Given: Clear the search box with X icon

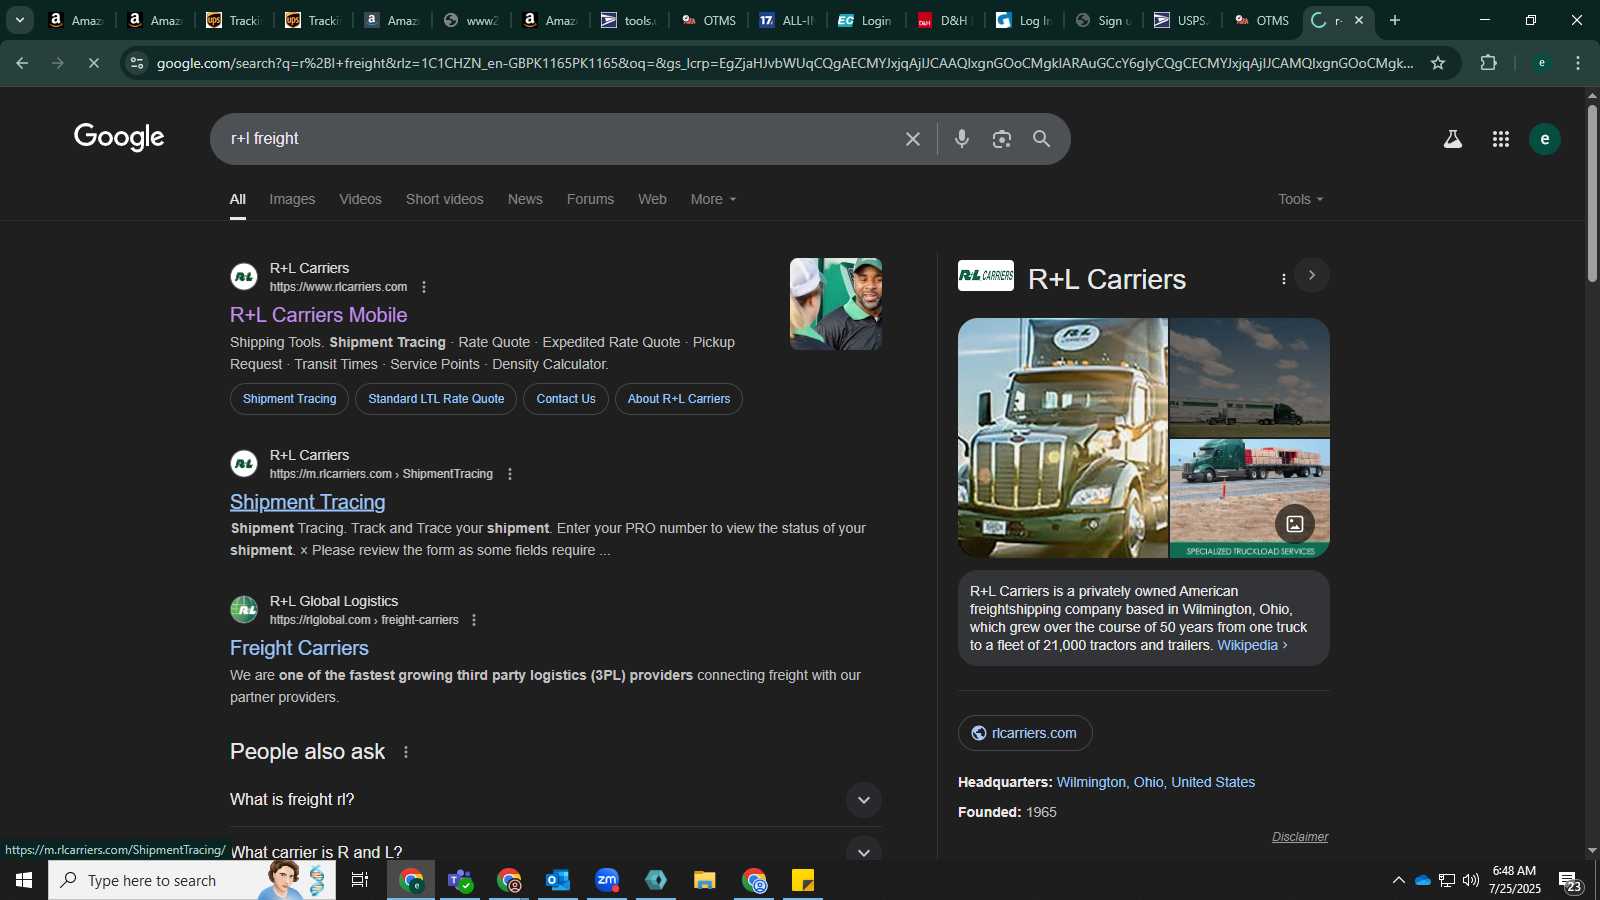Looking at the screenshot, I should click(x=912, y=139).
